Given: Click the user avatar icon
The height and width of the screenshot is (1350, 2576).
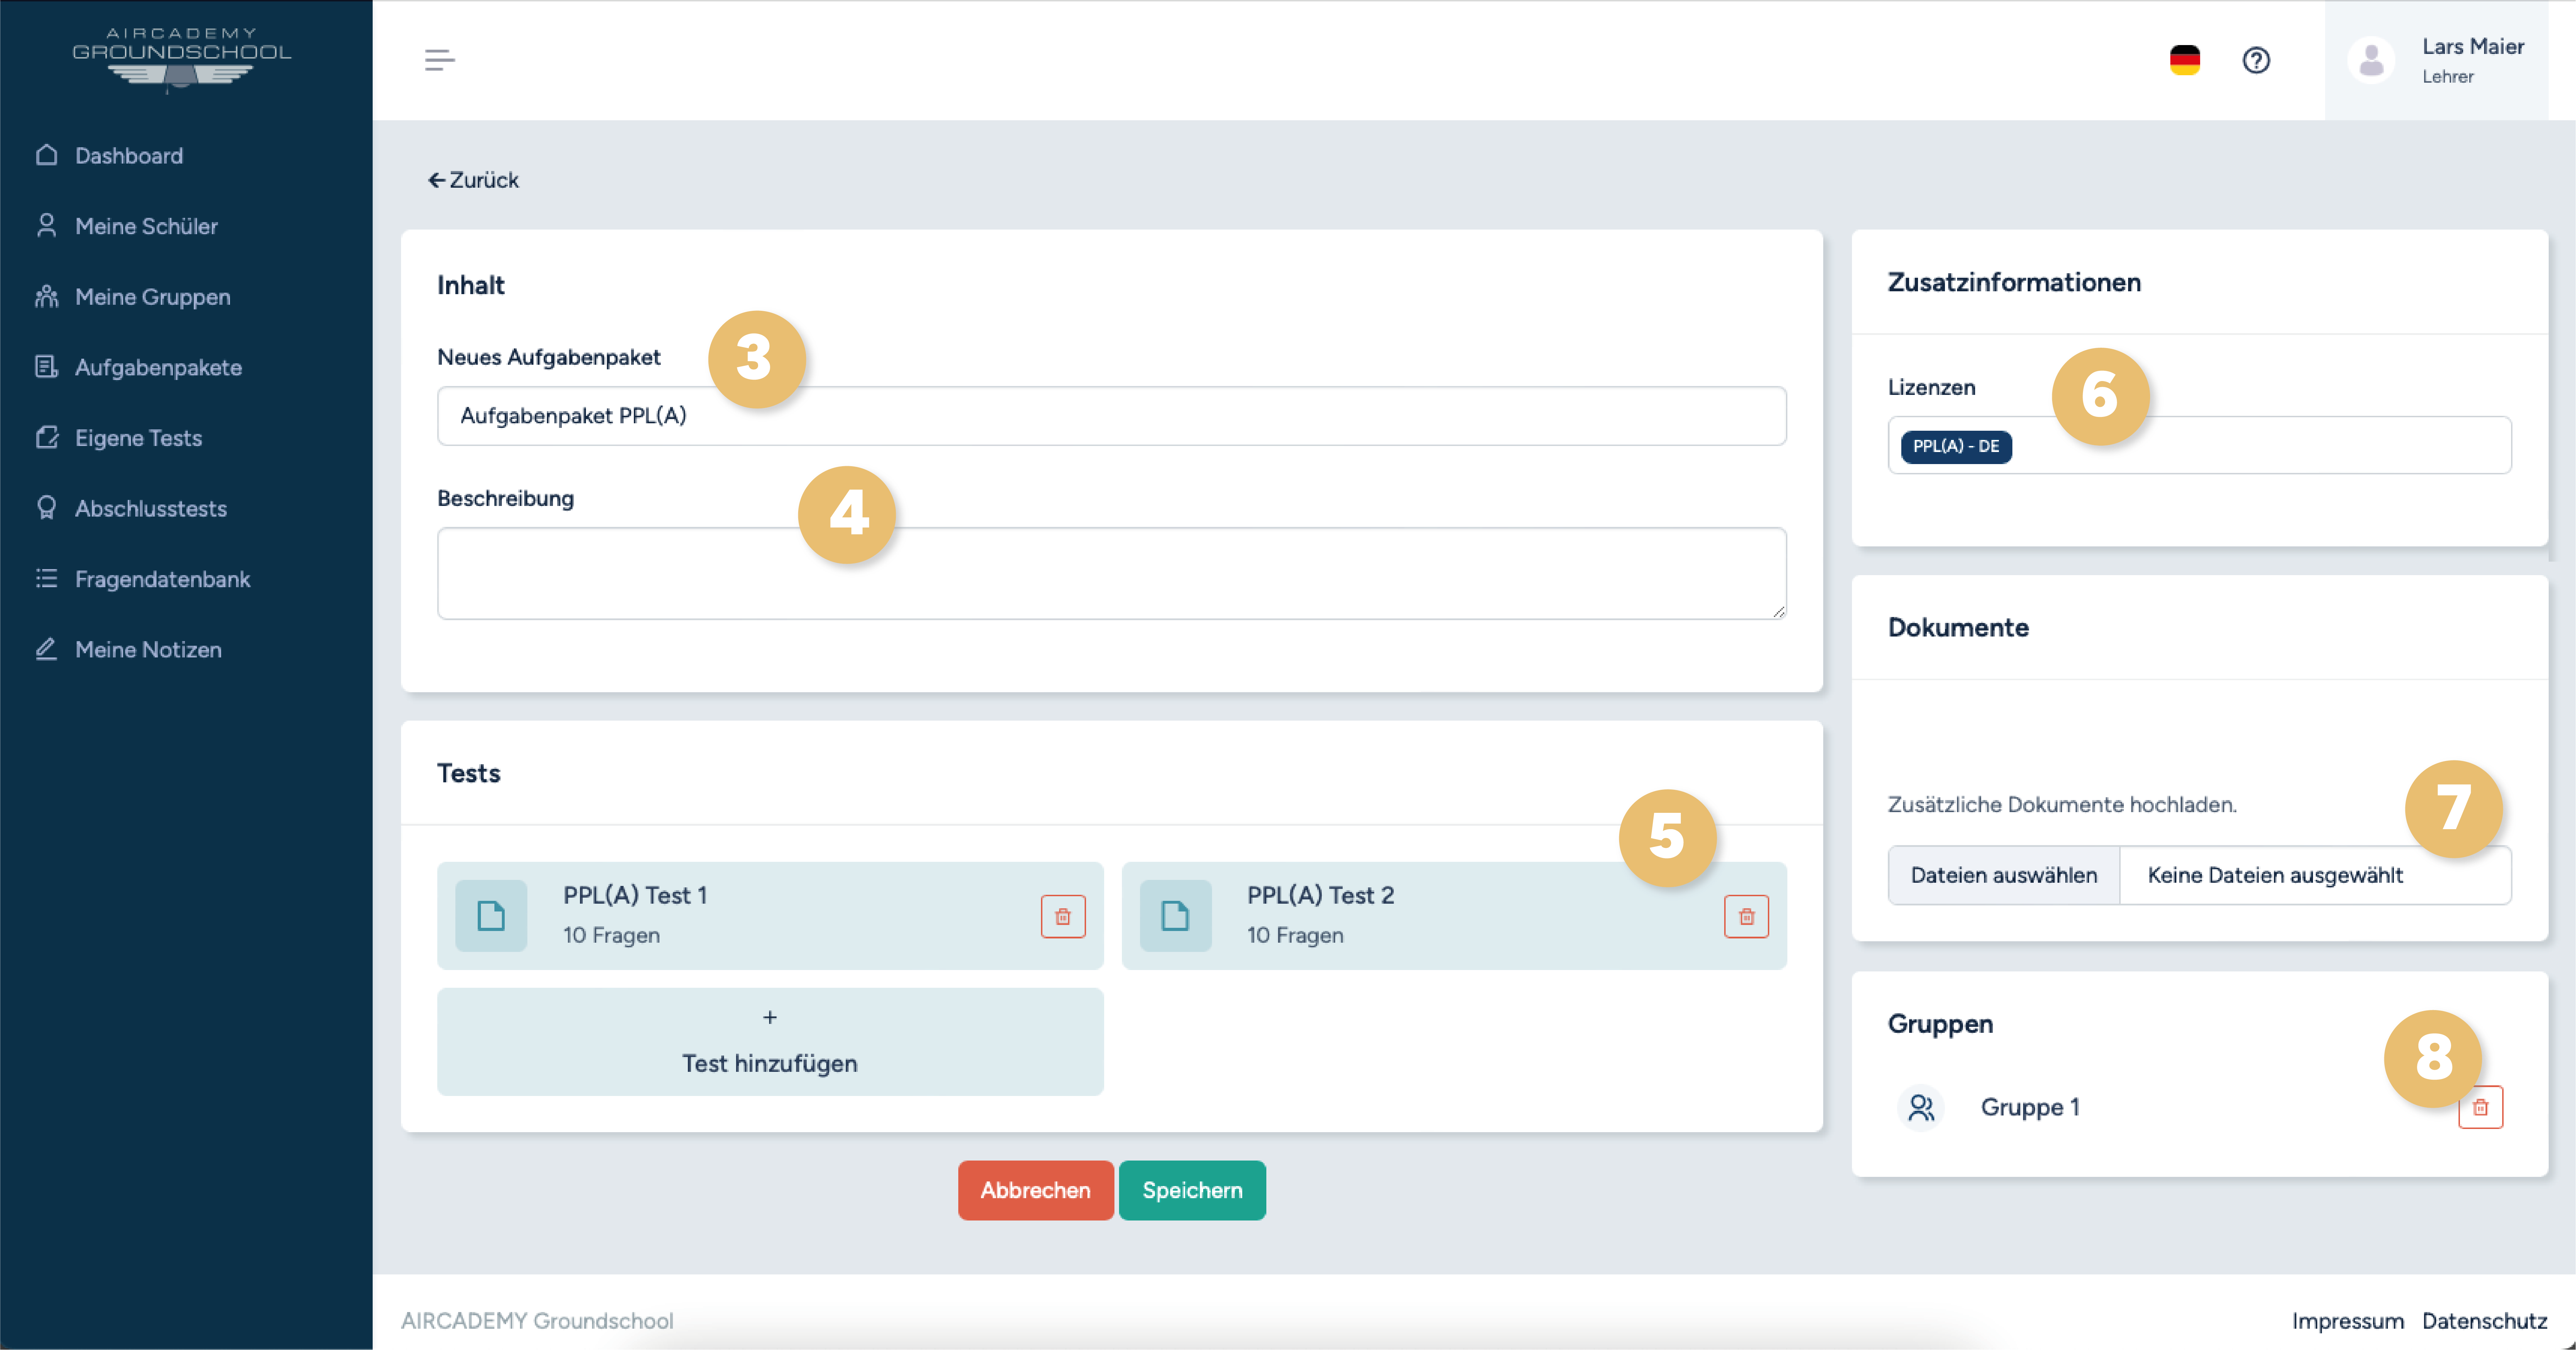Looking at the screenshot, I should pyautogui.click(x=2371, y=60).
